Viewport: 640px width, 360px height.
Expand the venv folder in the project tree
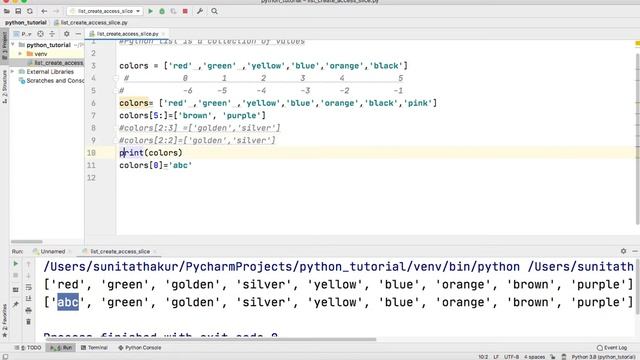coord(20,54)
